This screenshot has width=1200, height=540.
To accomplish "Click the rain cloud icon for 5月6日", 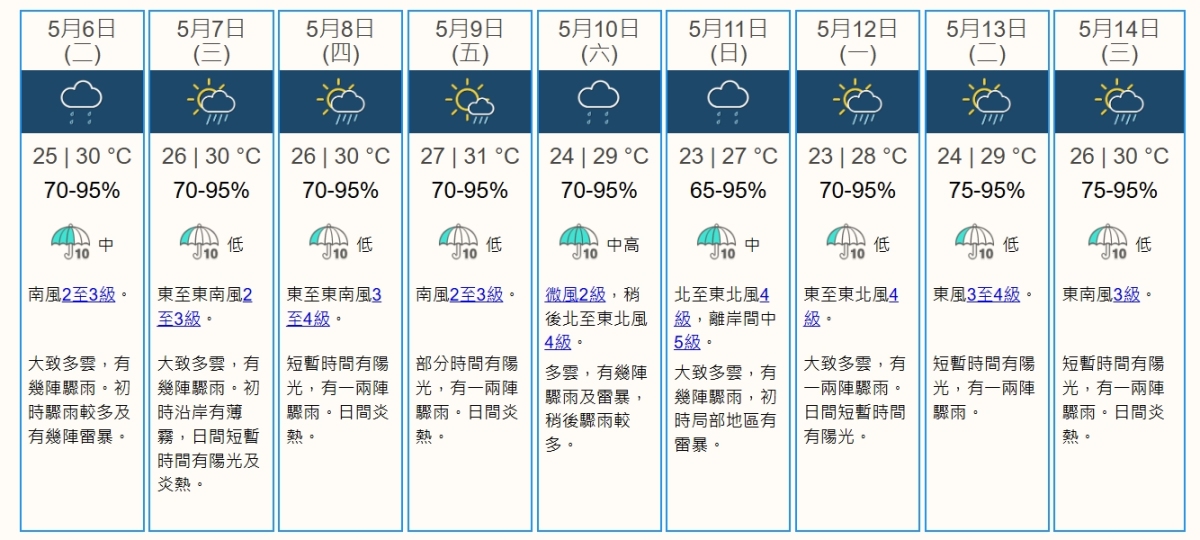I will pos(82,102).
